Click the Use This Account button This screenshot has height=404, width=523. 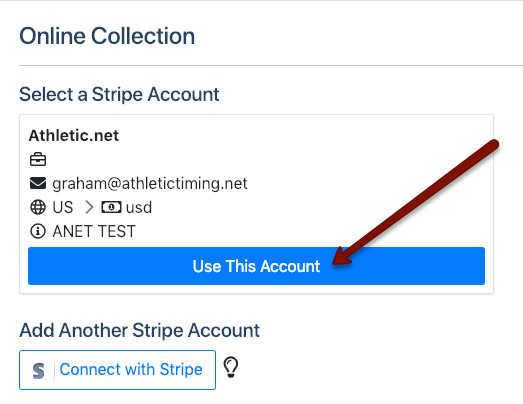[x=256, y=266]
